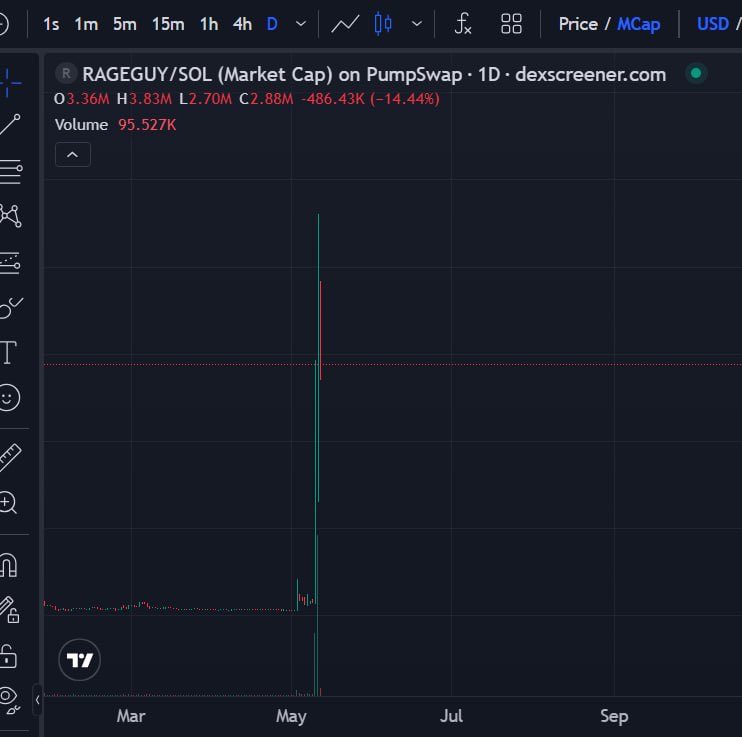Select the crosshair cursor tool
Viewport: 742px width, 737px height.
click(9, 83)
